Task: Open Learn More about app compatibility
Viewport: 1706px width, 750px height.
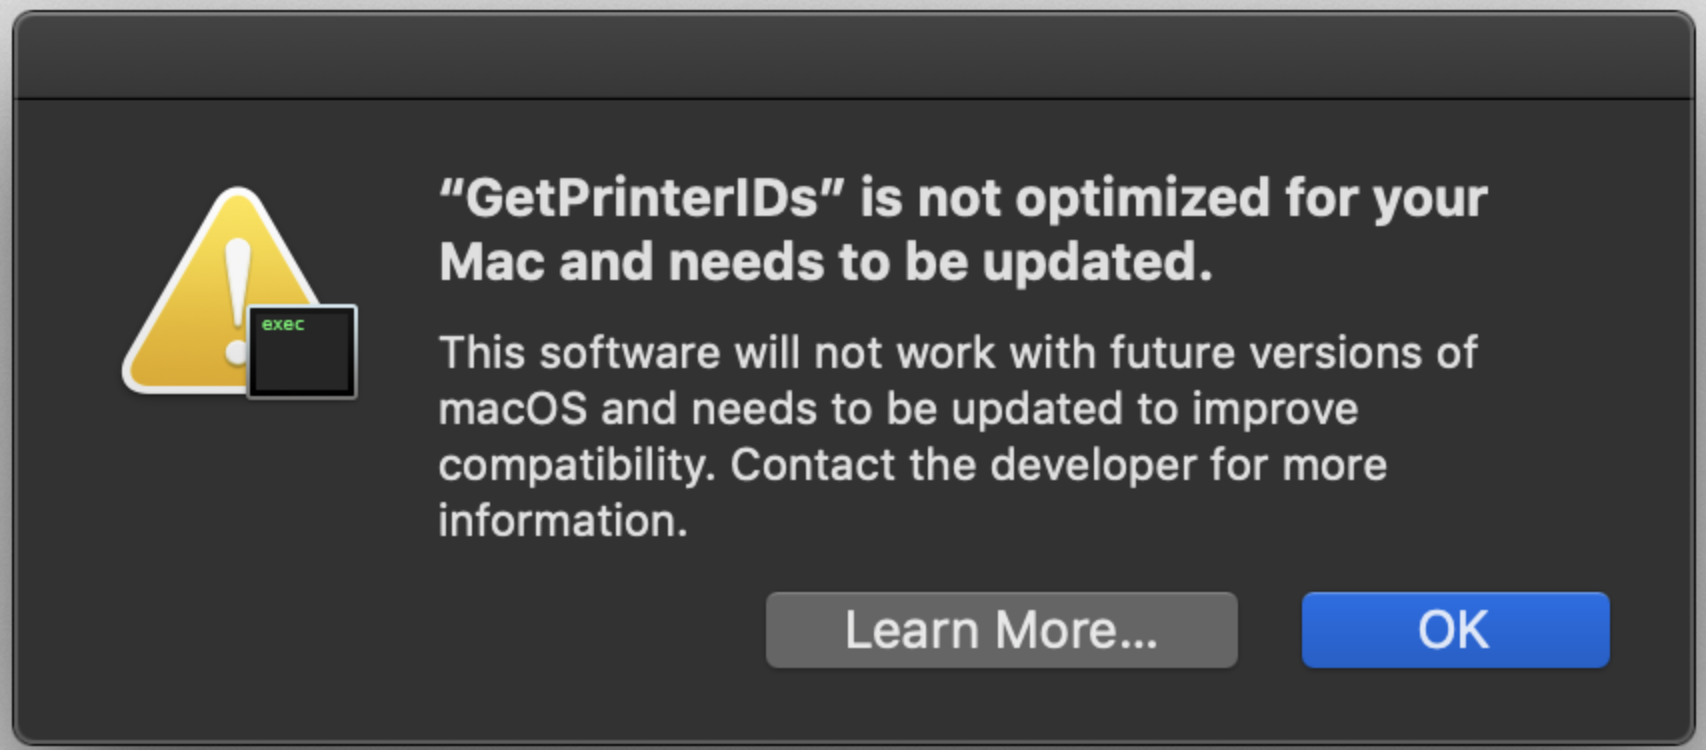Action: tap(1001, 630)
